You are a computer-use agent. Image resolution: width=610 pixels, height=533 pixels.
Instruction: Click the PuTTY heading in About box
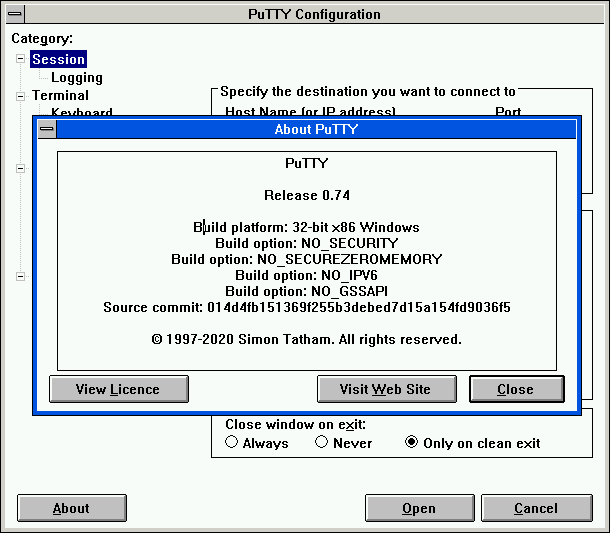pos(307,163)
